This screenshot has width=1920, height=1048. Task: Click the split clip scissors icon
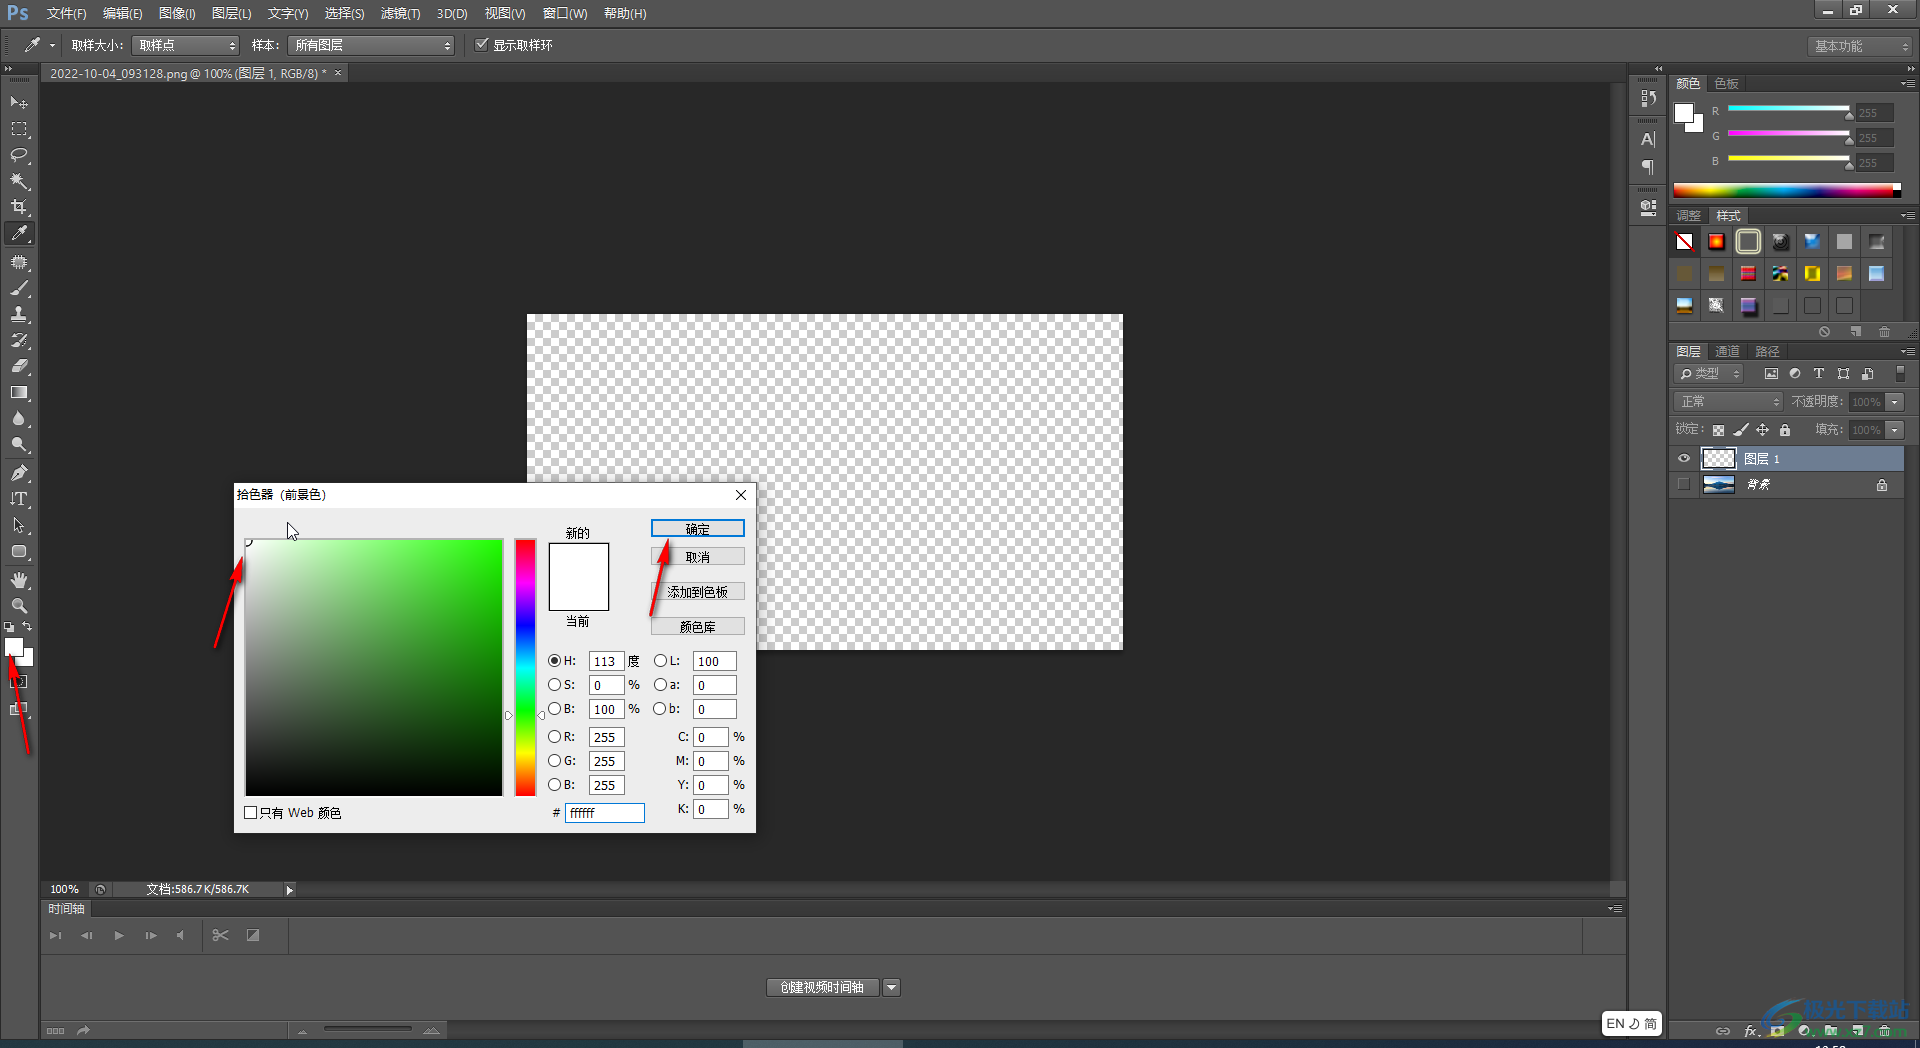(x=221, y=936)
